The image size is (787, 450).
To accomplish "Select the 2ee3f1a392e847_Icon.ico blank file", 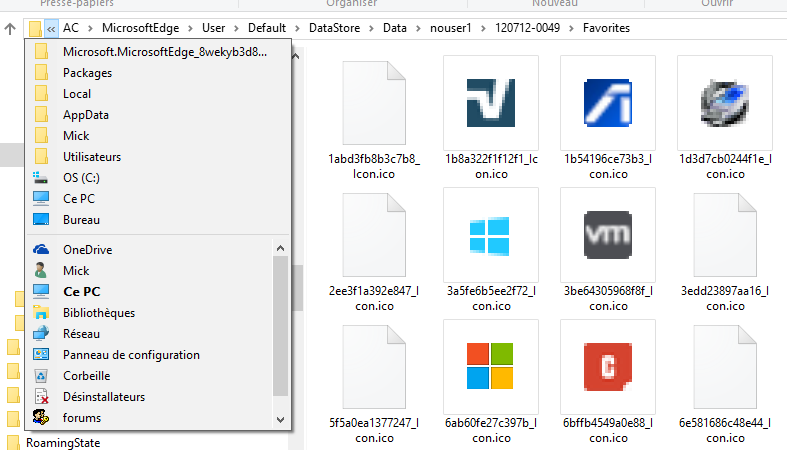I will tap(374, 235).
